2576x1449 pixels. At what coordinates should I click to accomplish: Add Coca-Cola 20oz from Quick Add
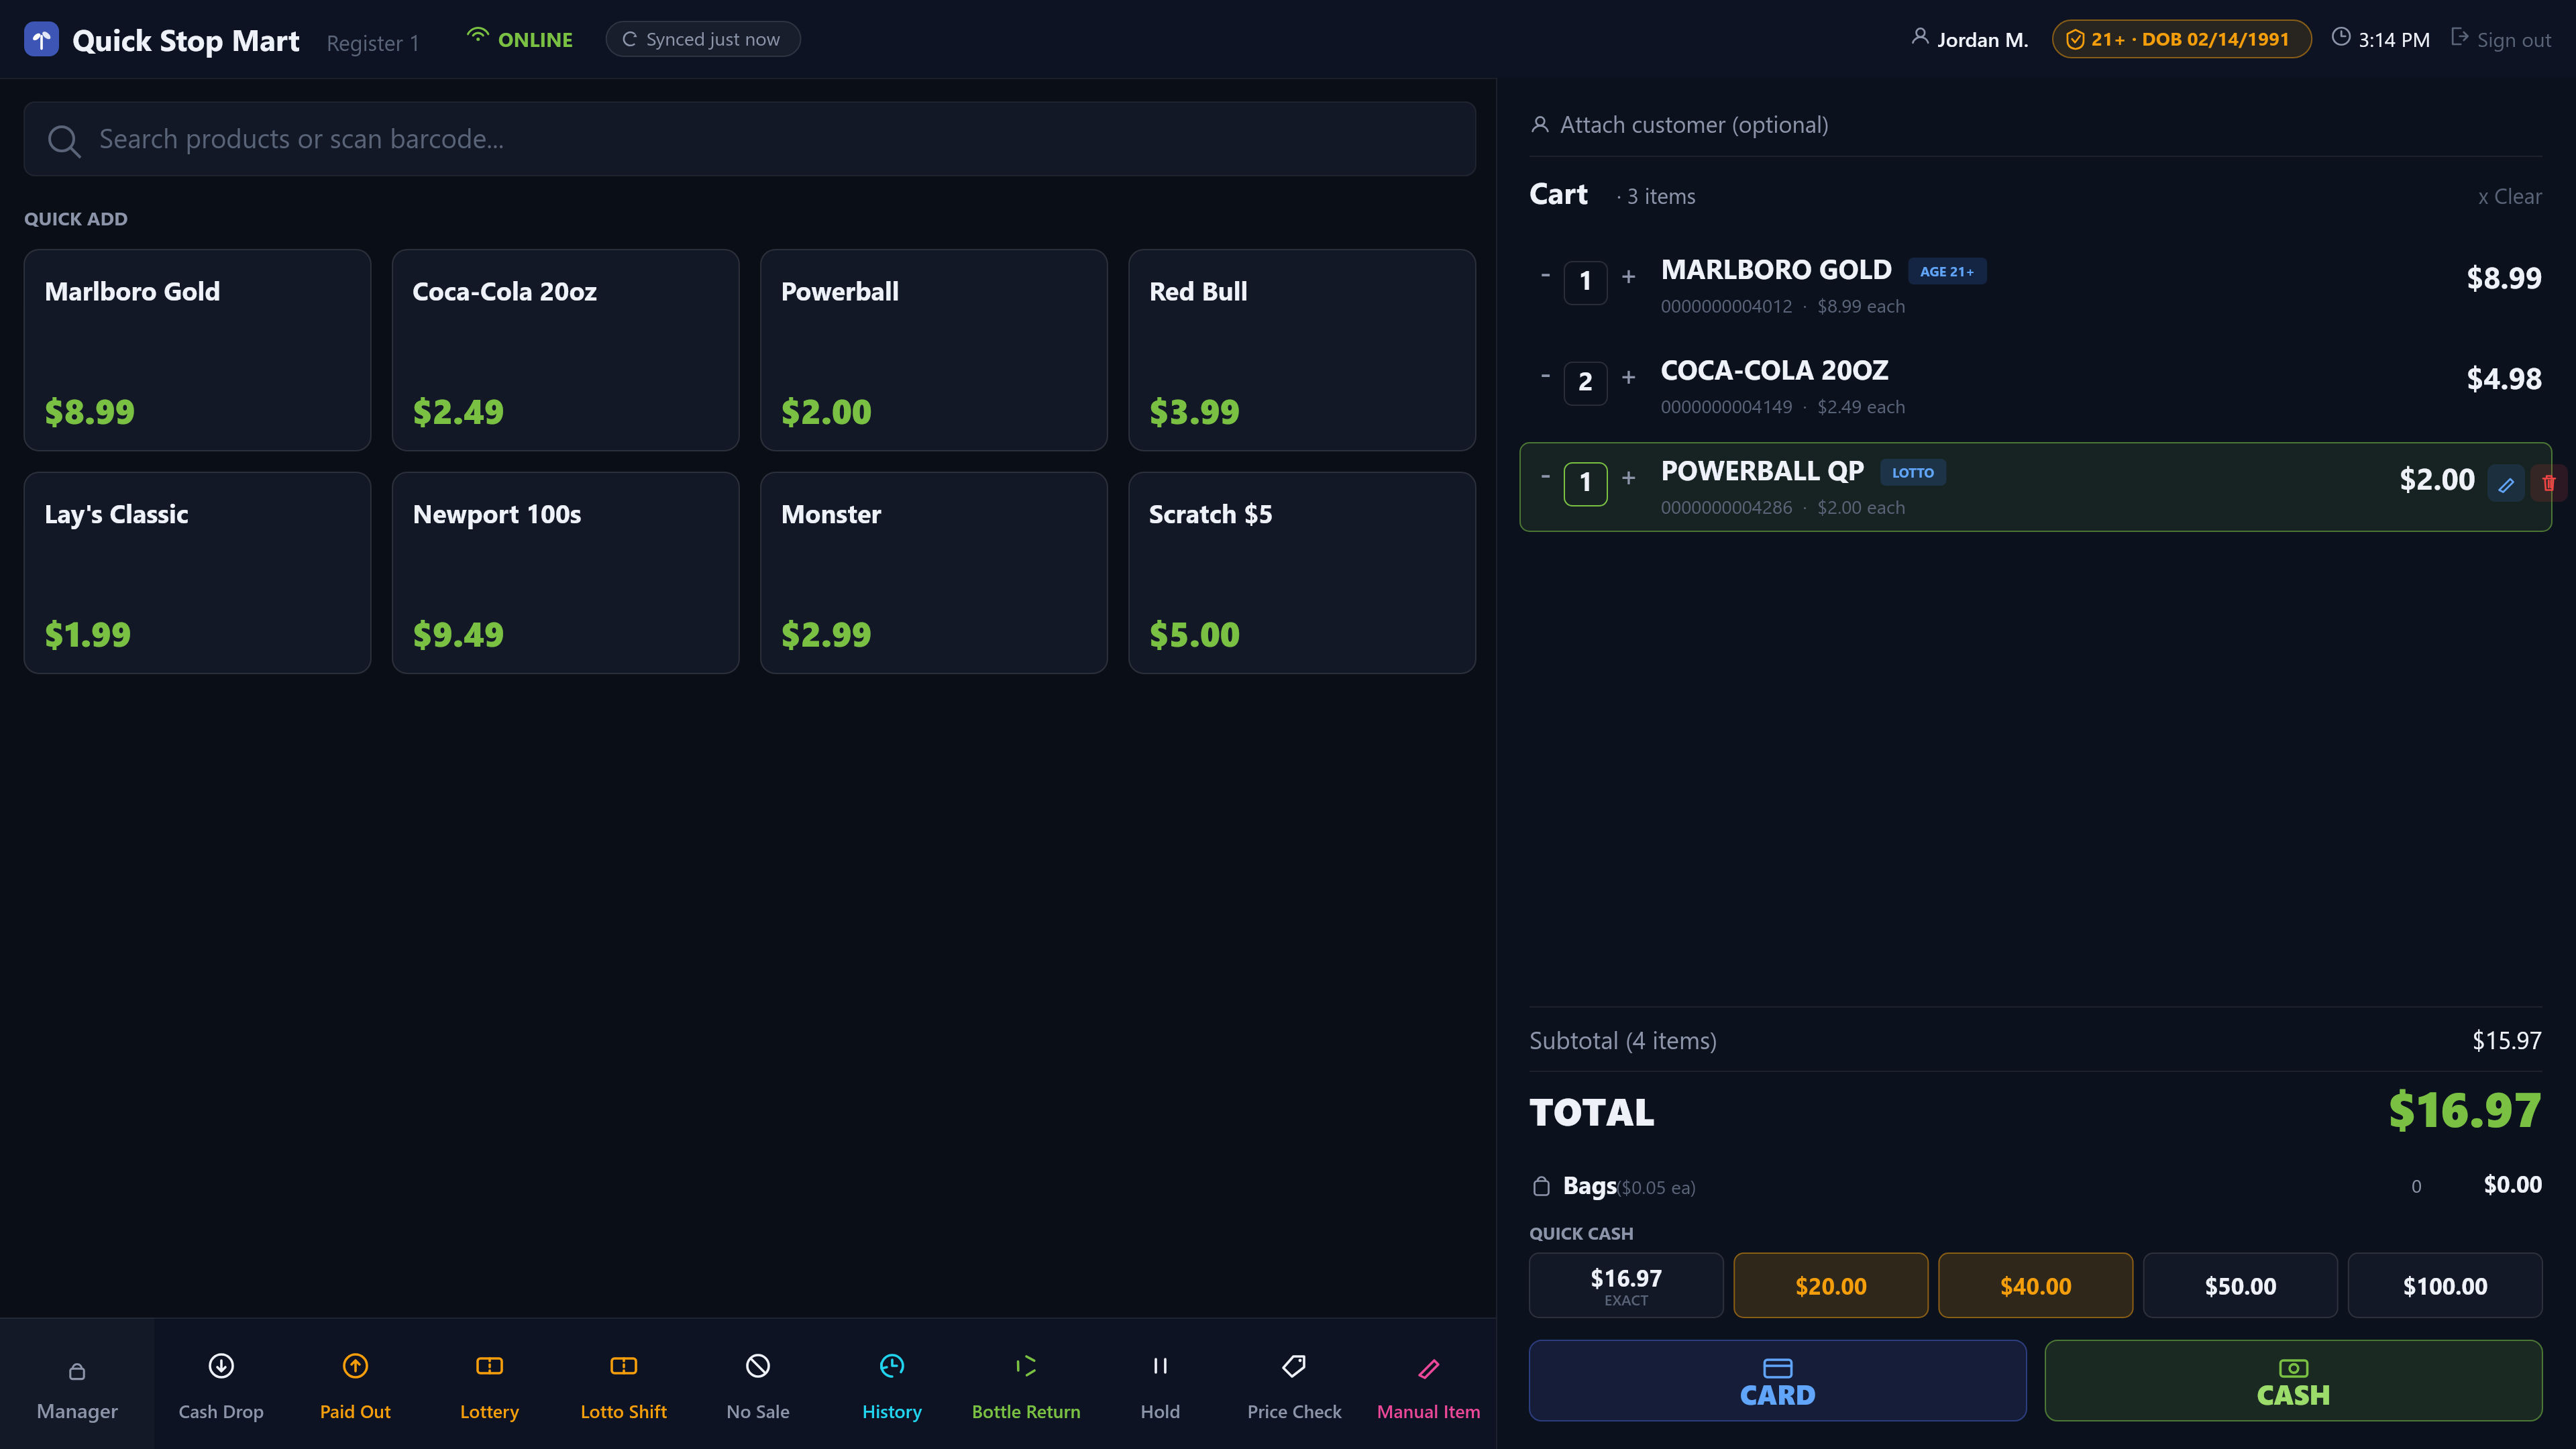(x=565, y=350)
